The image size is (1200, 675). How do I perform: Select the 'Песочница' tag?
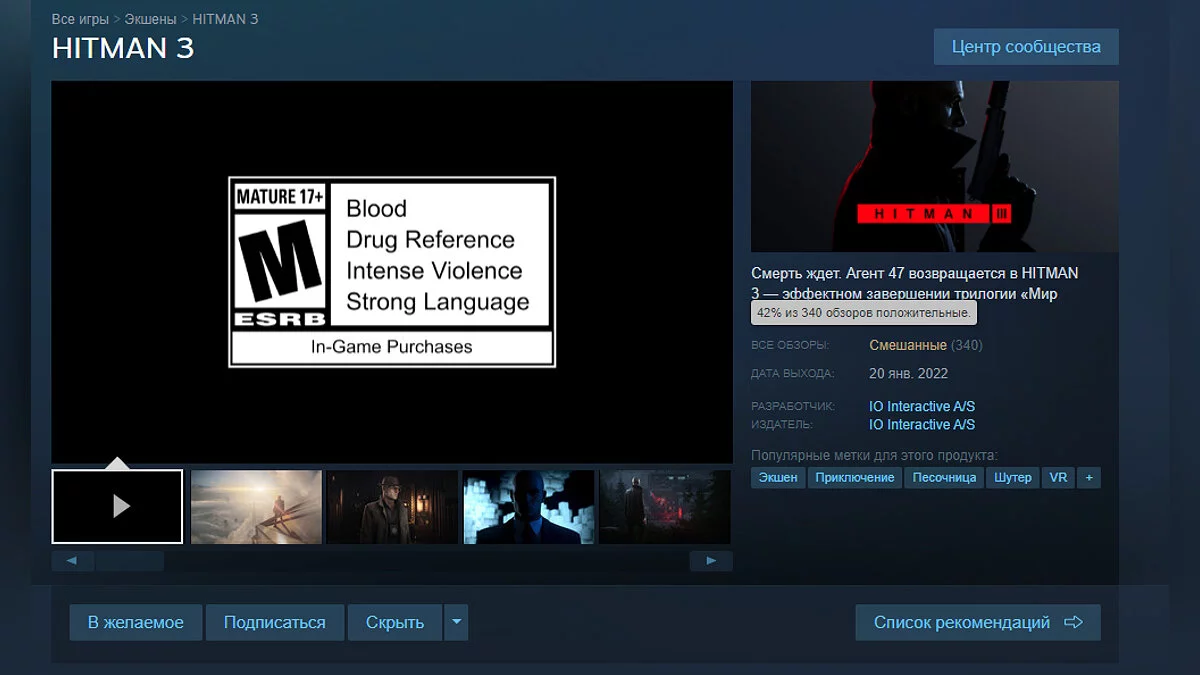coord(944,478)
